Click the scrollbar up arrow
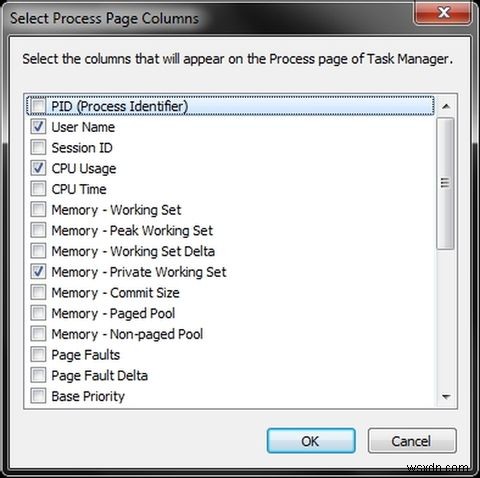 (x=446, y=106)
